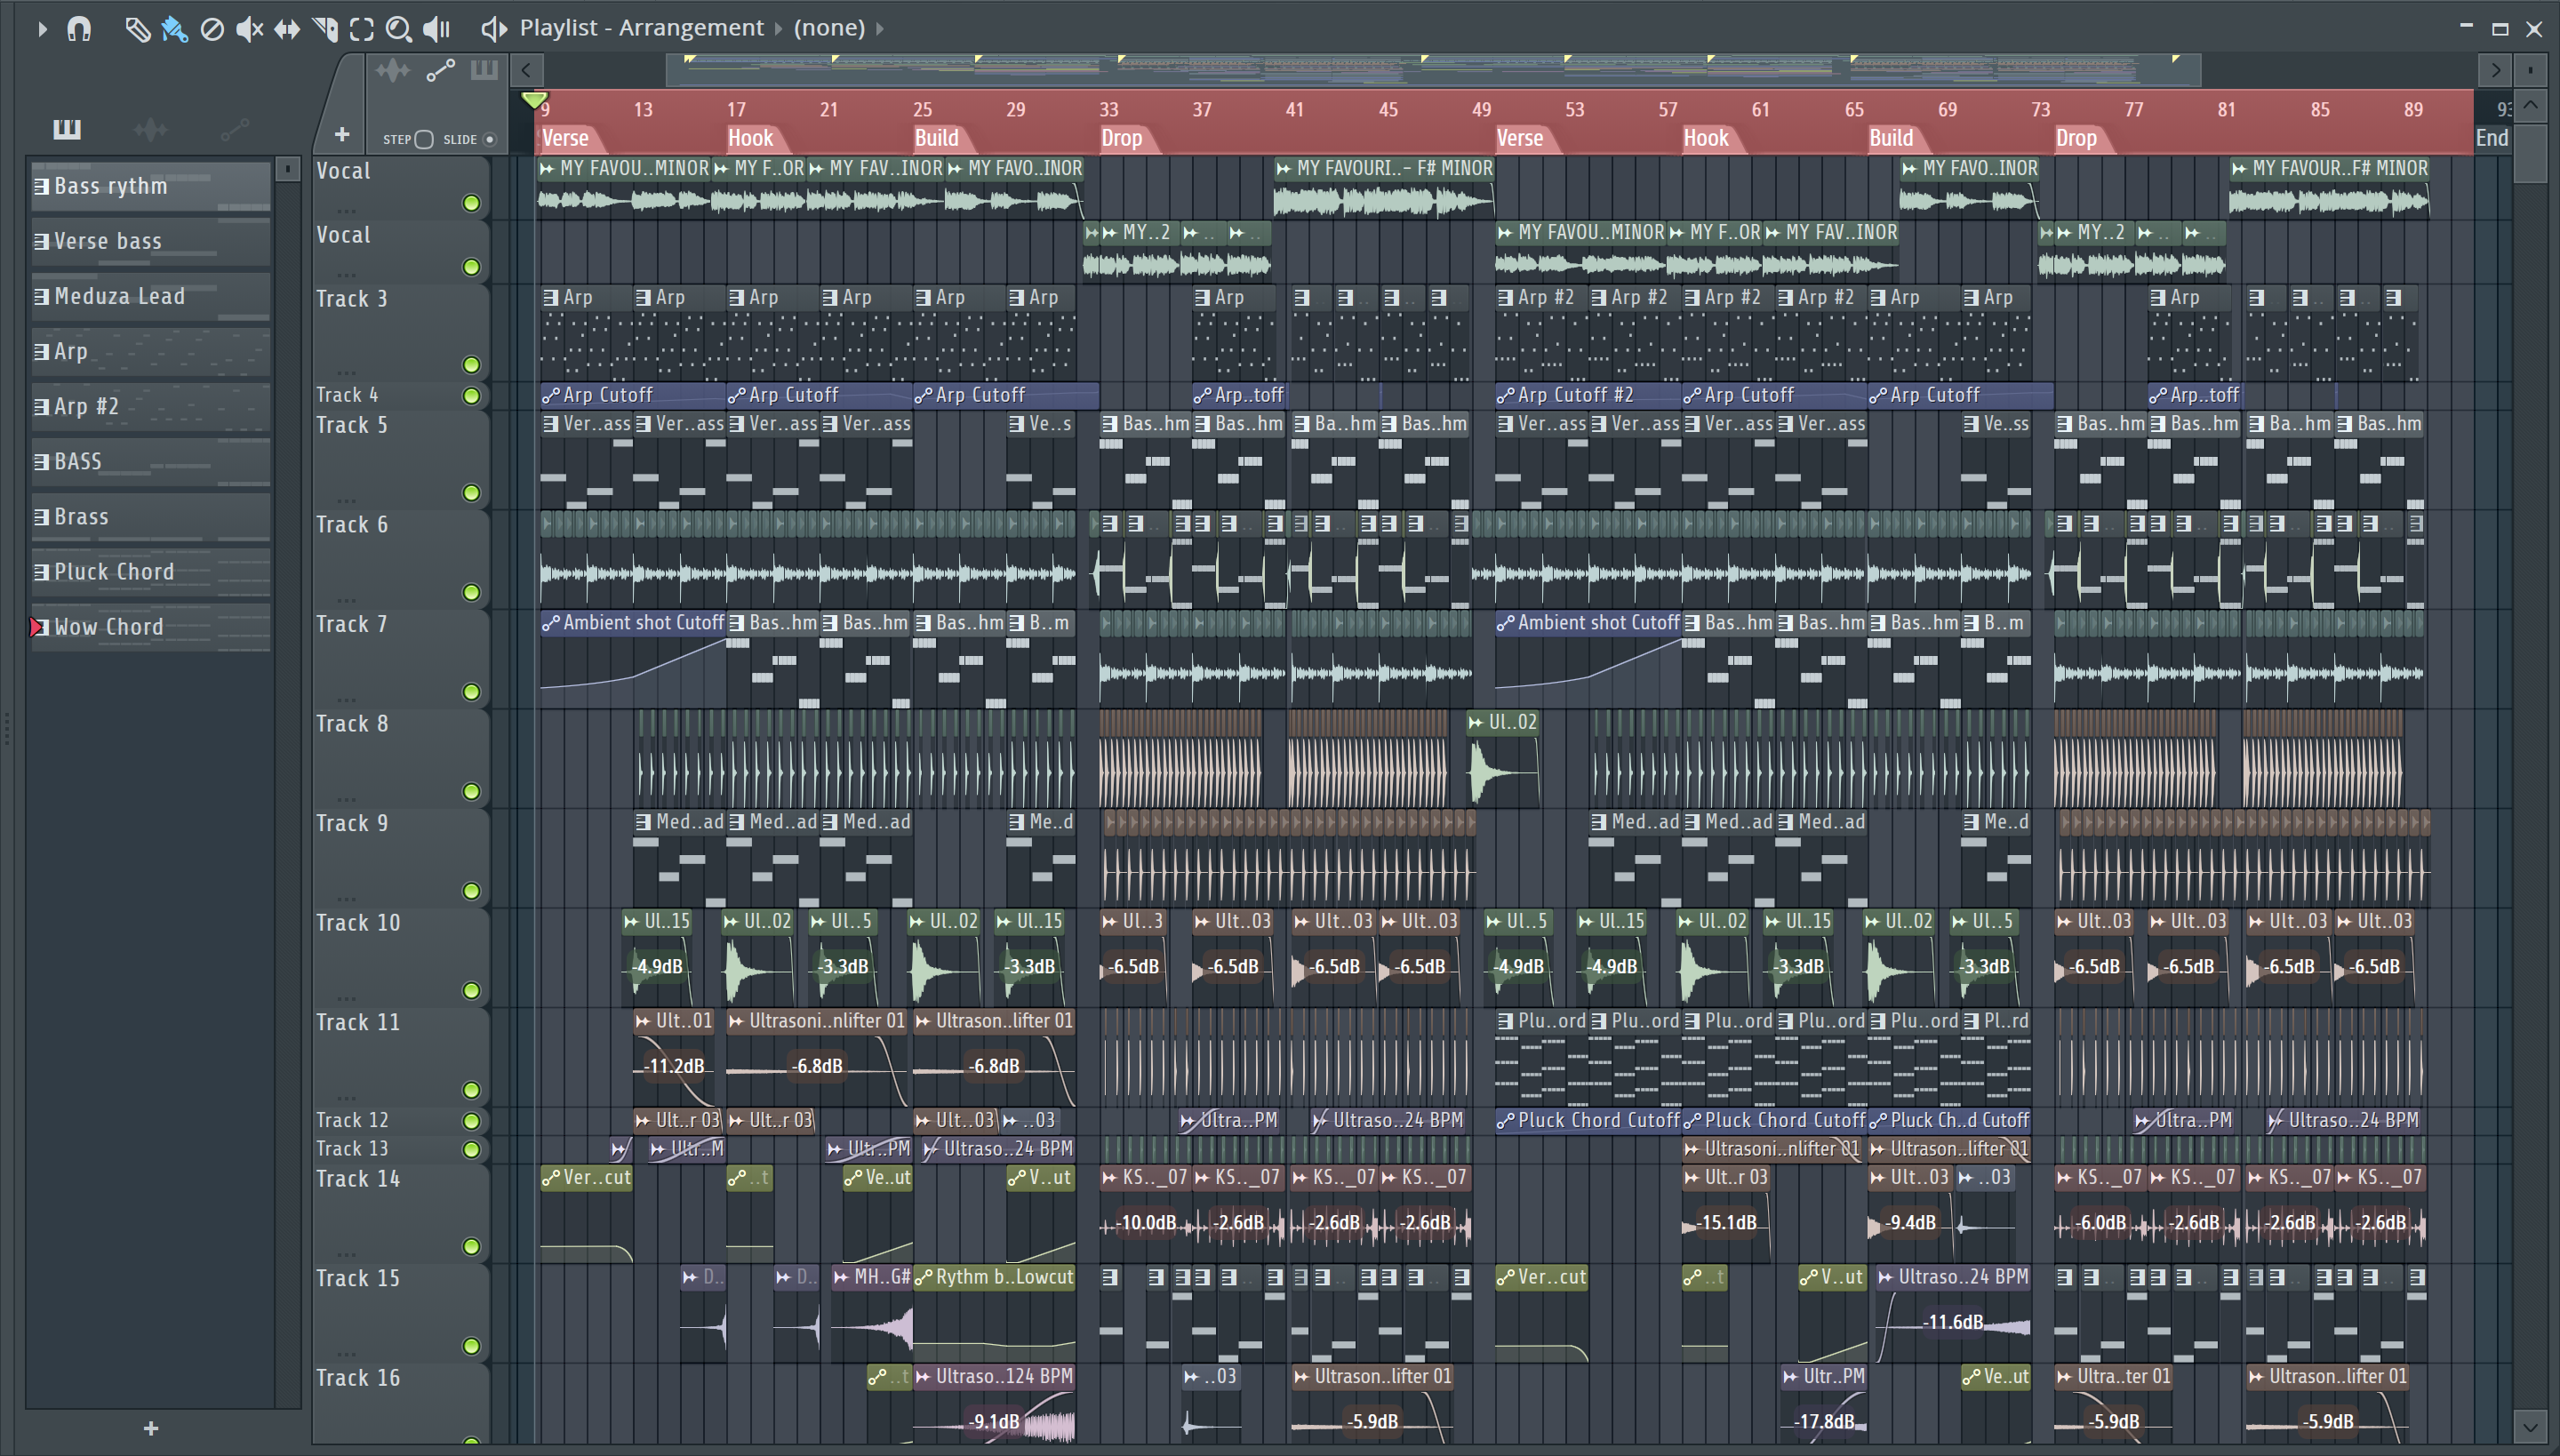2560x1456 pixels.
Task: Select the Slip tool with double arrows
Action: tap(287, 28)
